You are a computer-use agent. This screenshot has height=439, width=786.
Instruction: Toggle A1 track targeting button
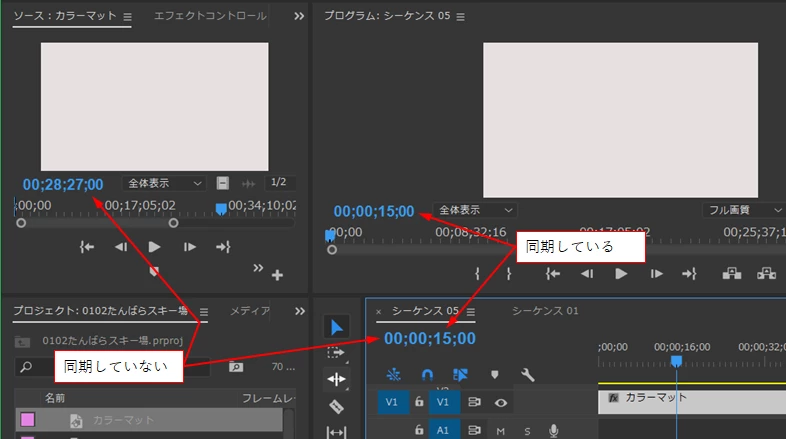coord(444,430)
